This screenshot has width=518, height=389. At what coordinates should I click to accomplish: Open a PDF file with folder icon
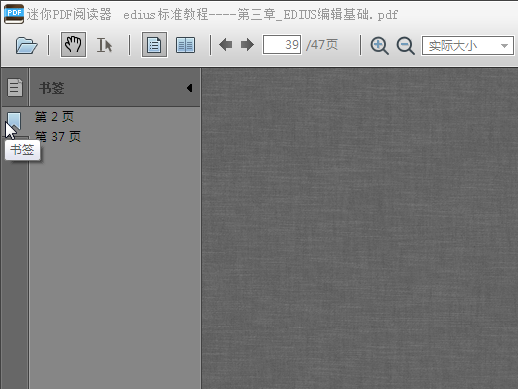tap(26, 45)
